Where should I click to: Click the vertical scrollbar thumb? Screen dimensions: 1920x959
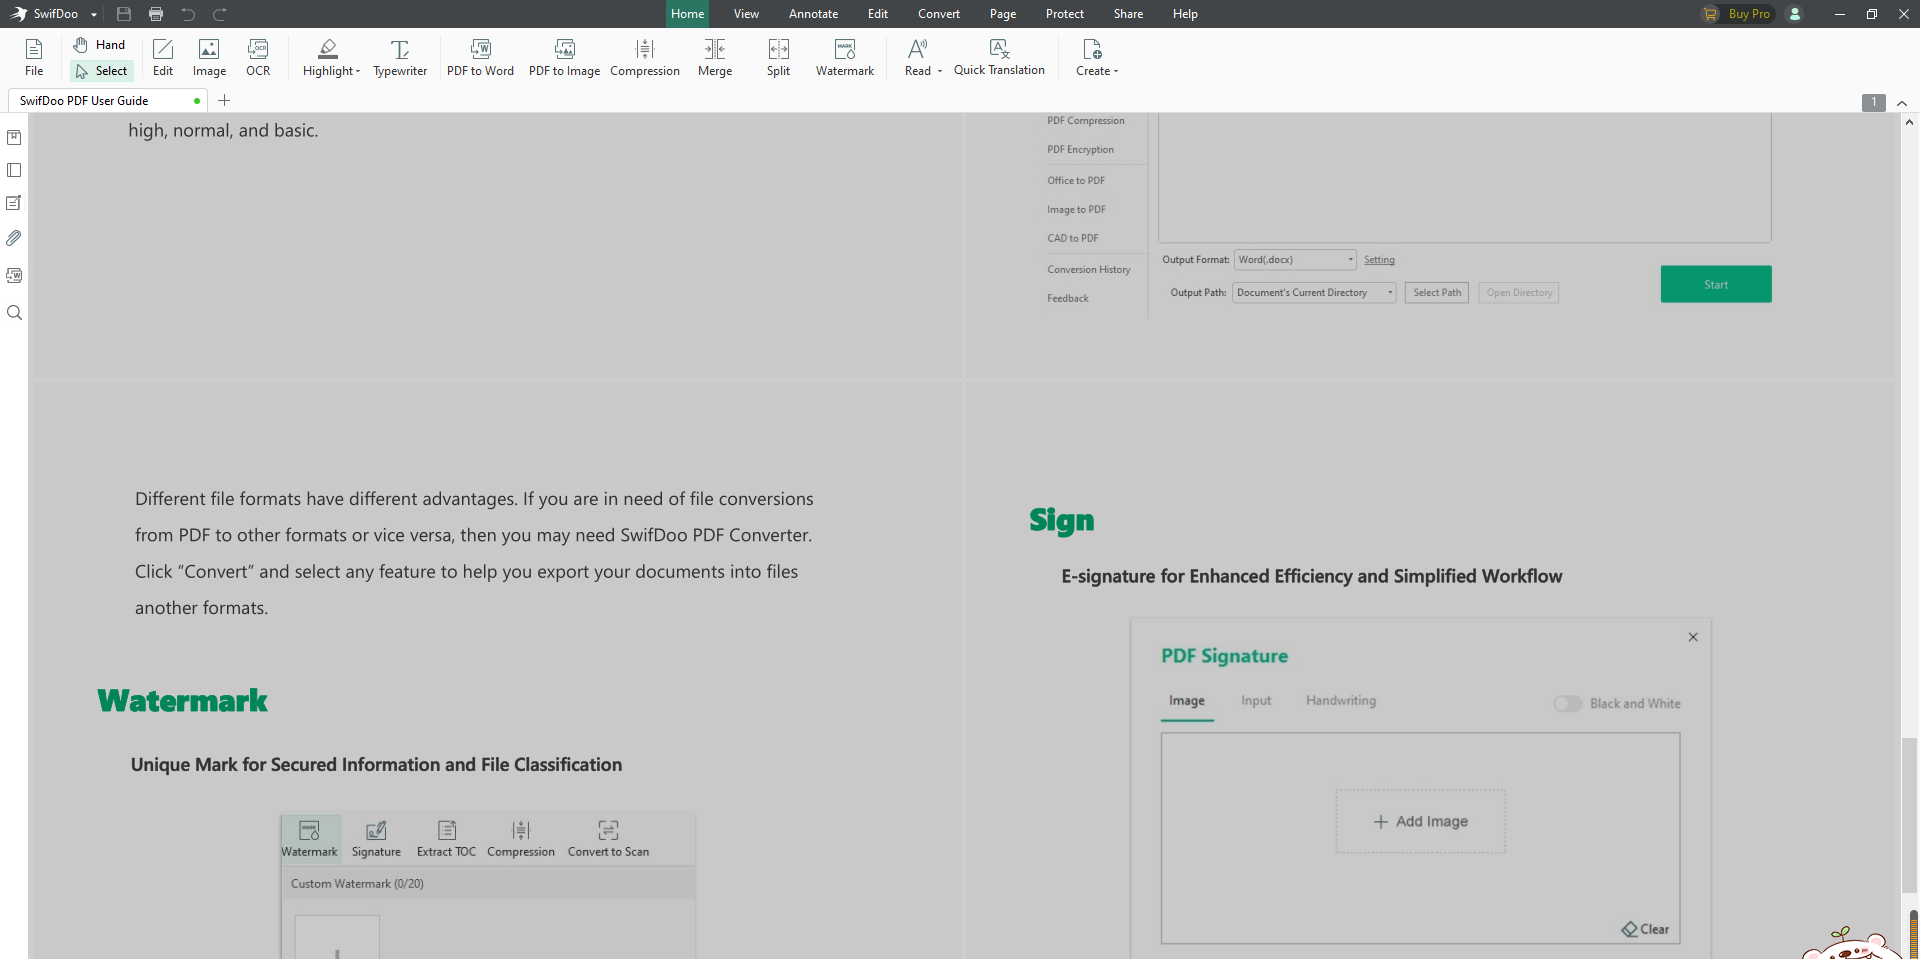[1909, 815]
